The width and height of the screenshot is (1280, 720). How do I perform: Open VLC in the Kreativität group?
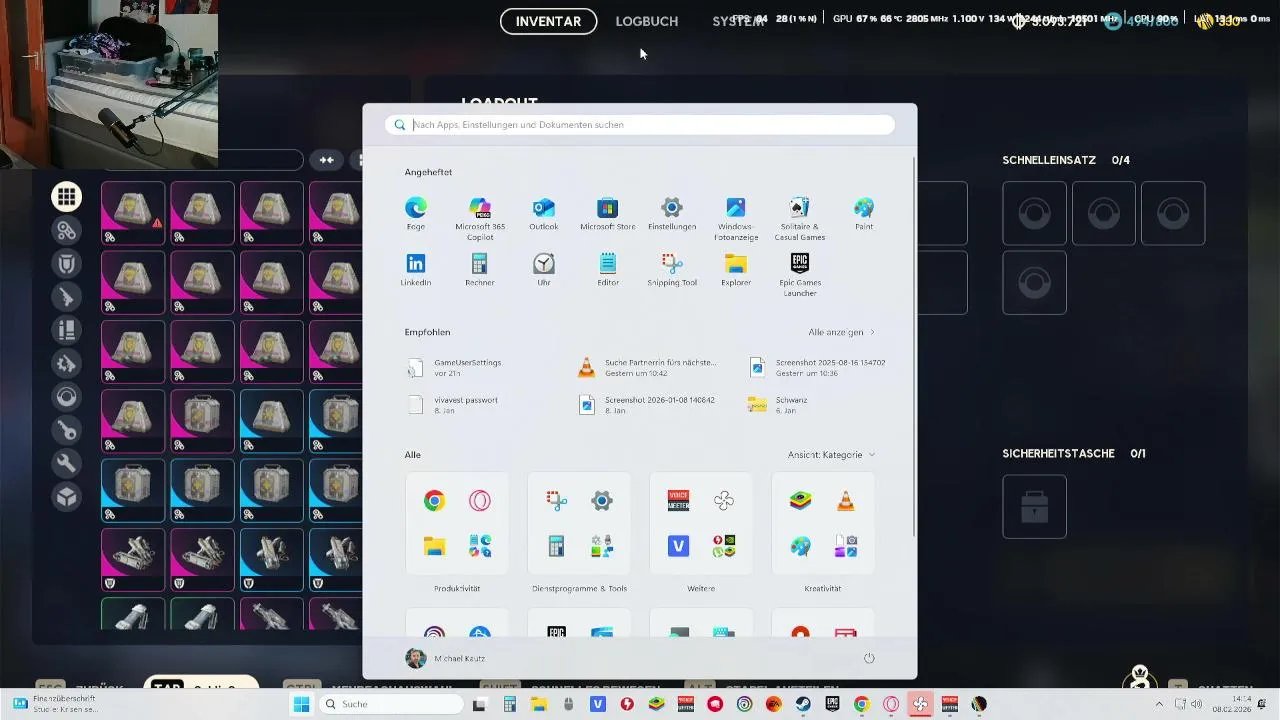(846, 501)
